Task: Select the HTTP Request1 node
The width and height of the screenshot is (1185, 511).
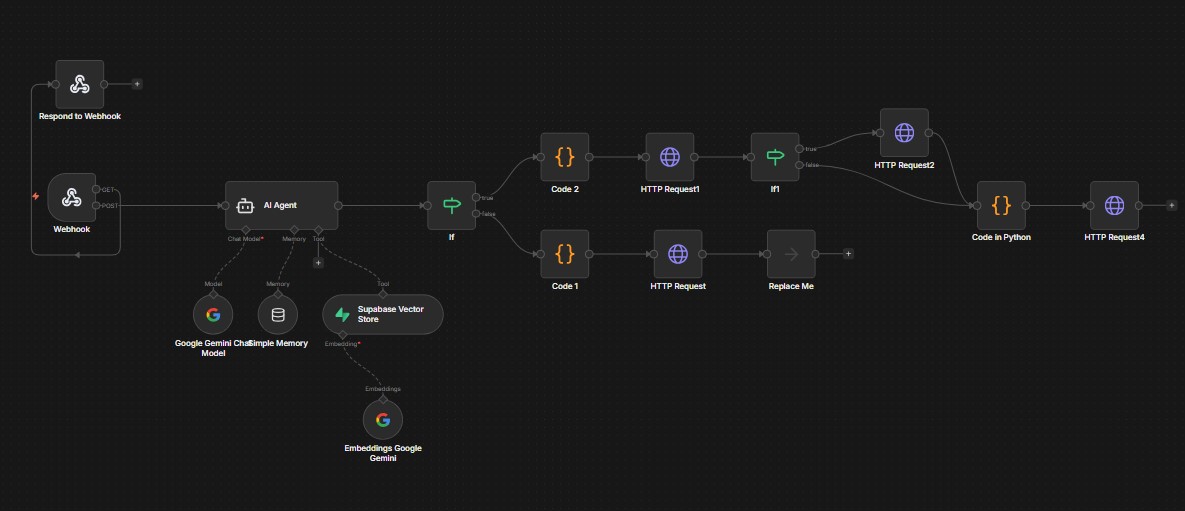Action: (670, 157)
